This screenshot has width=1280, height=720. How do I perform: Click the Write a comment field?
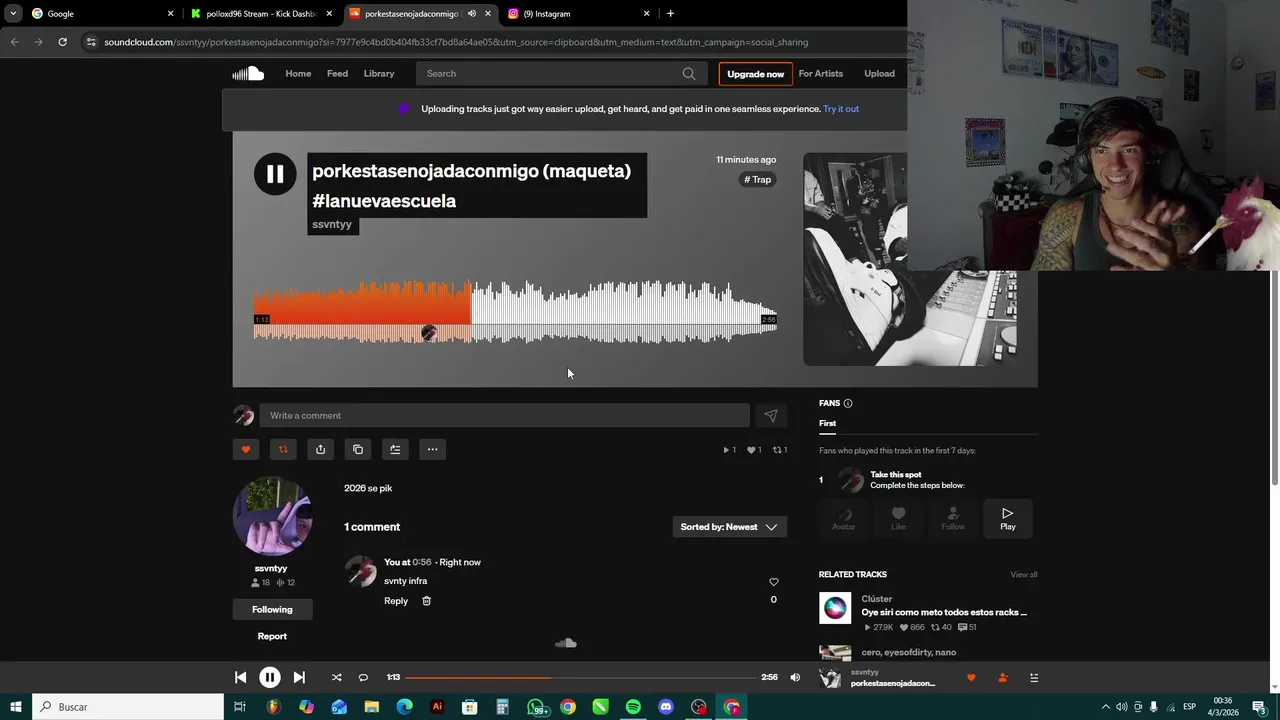click(504, 416)
